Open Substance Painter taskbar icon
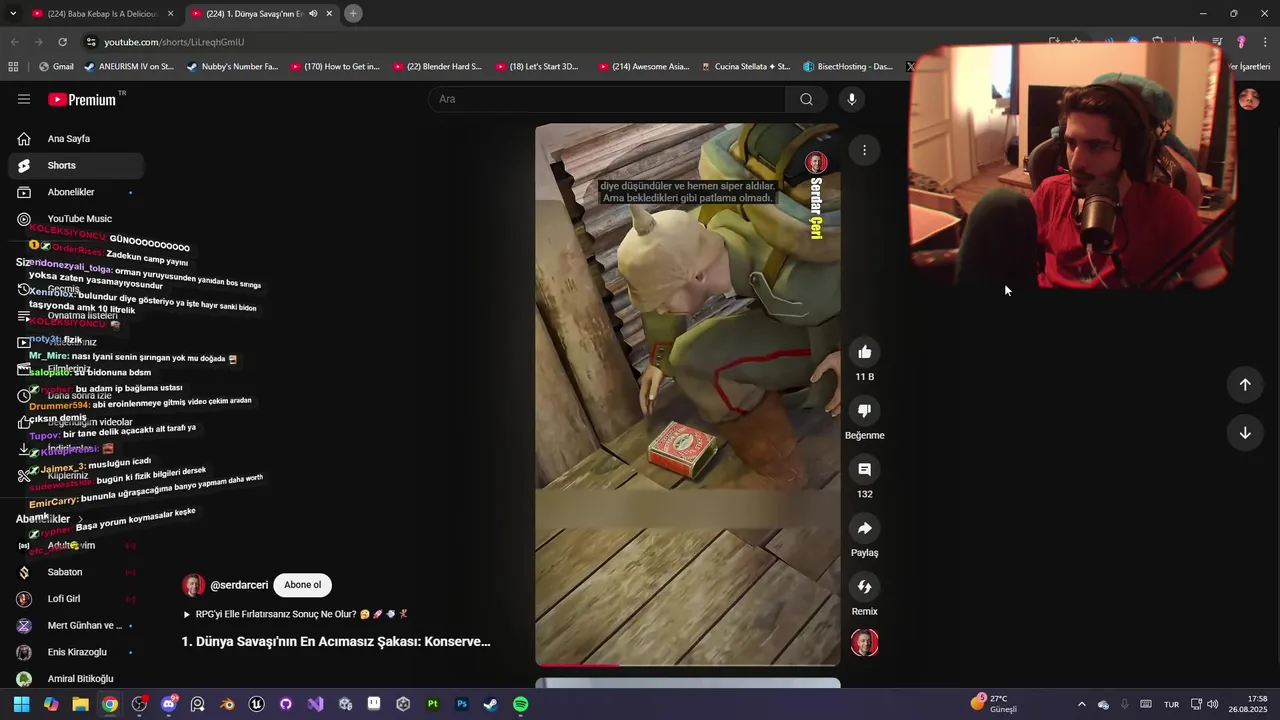1280x720 pixels. (x=433, y=704)
